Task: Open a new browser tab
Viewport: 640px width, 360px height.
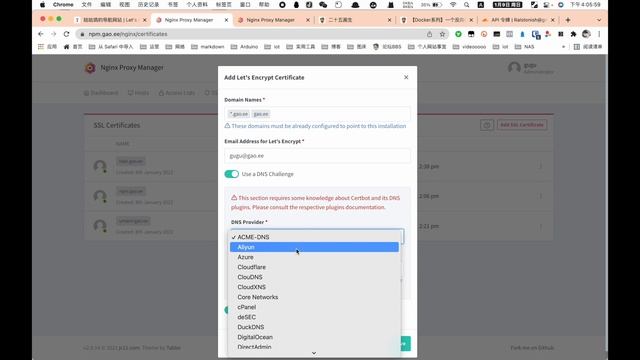Action: pos(568,20)
